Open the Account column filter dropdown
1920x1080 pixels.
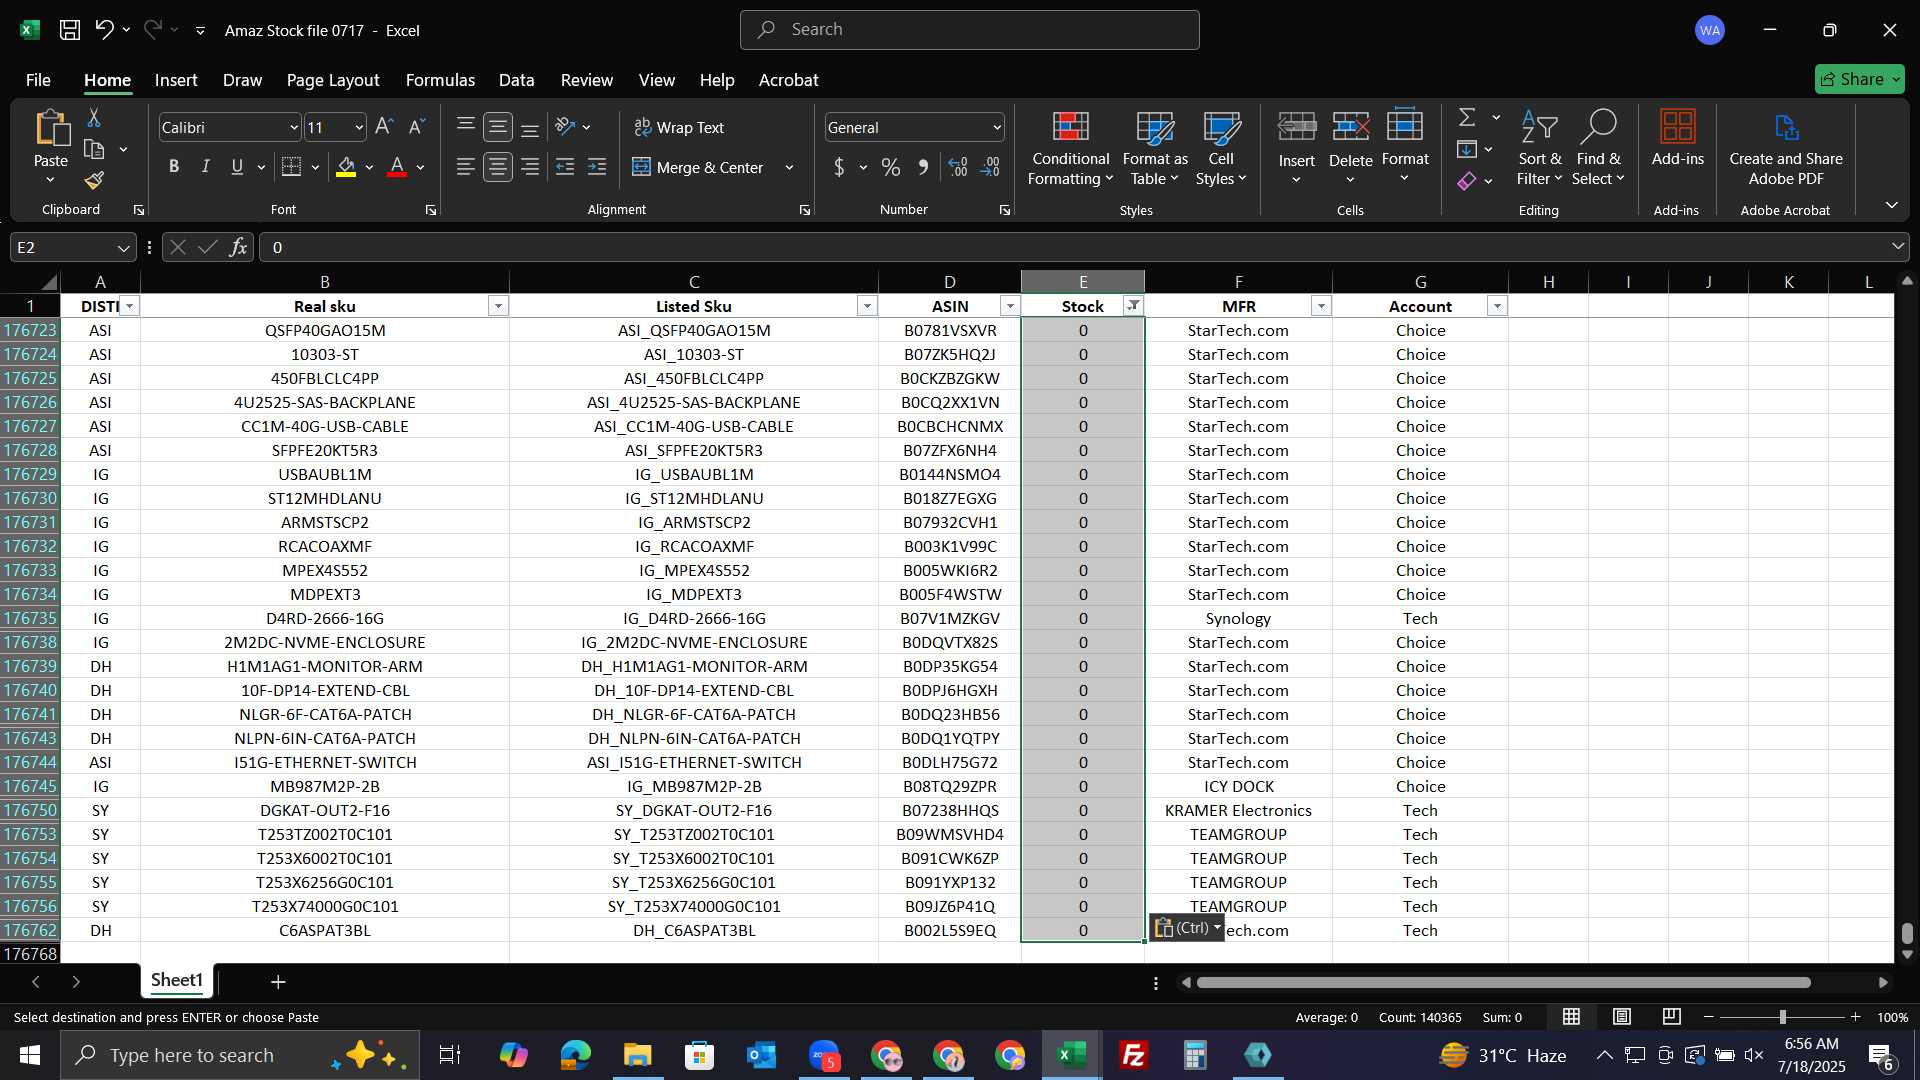(1497, 306)
